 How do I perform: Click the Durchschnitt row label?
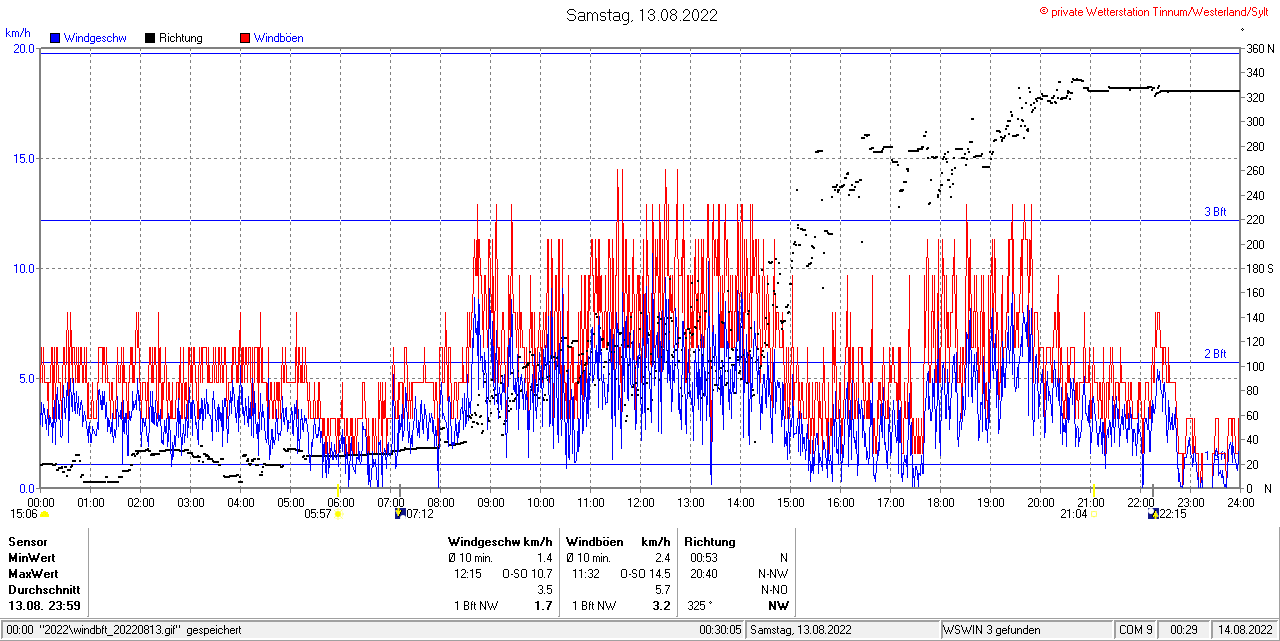click(x=44, y=590)
